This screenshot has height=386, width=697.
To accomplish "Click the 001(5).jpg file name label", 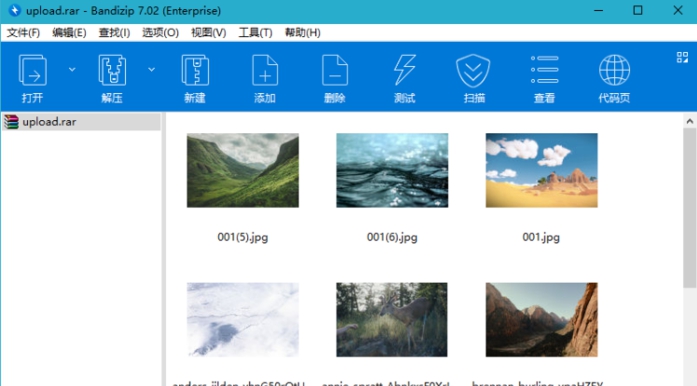I will tap(243, 237).
